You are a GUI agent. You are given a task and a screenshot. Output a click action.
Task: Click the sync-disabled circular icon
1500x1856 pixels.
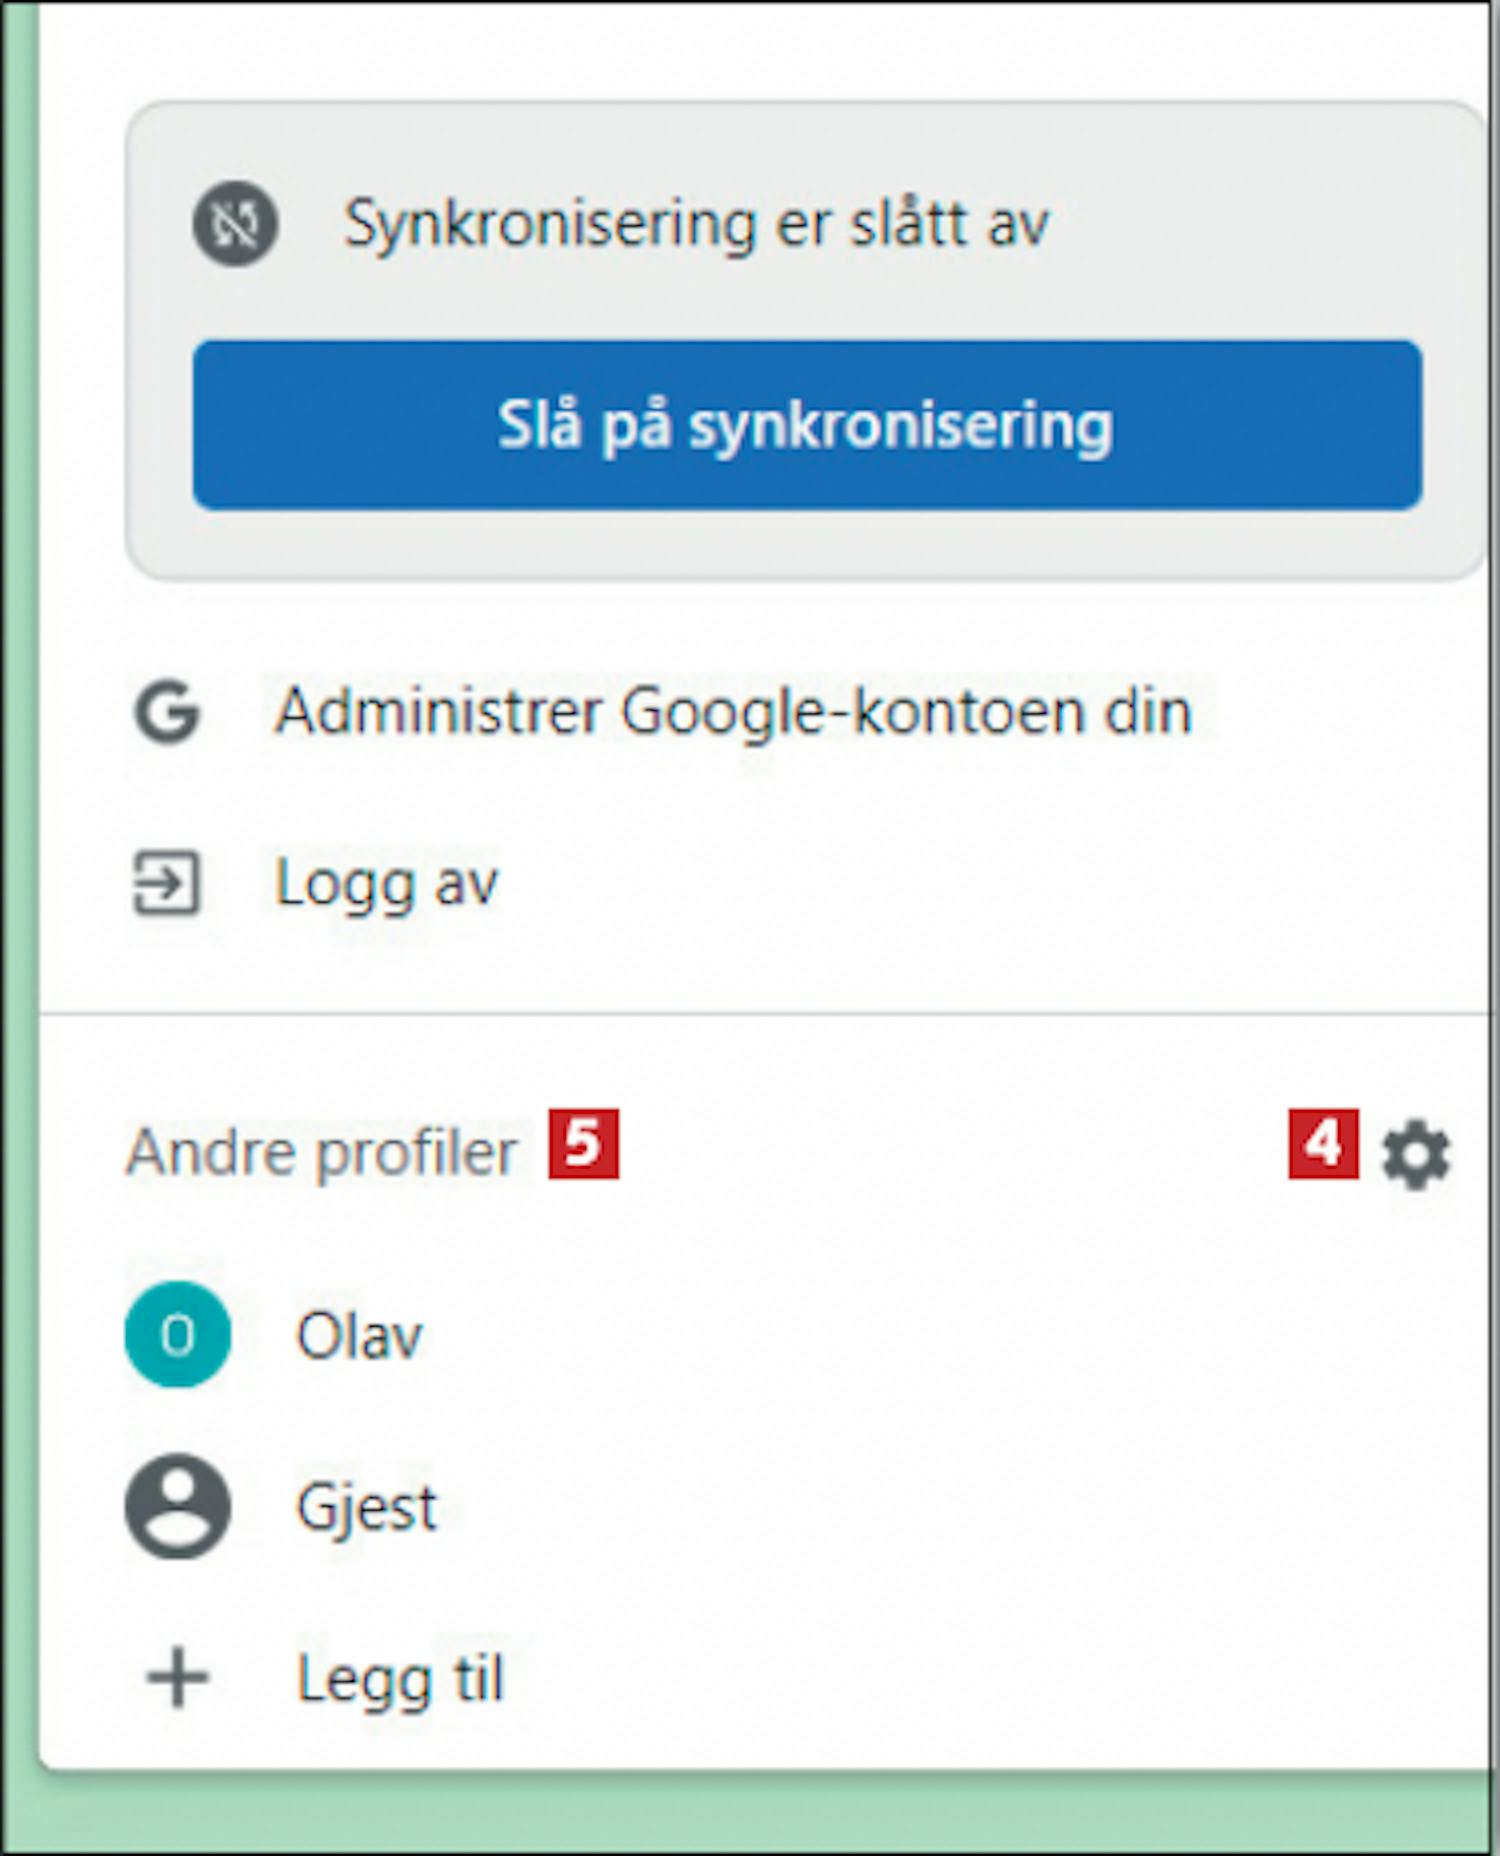click(x=236, y=223)
